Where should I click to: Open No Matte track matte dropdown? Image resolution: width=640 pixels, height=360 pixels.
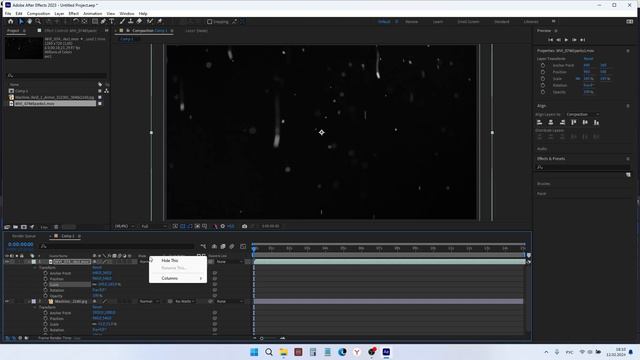[184, 301]
